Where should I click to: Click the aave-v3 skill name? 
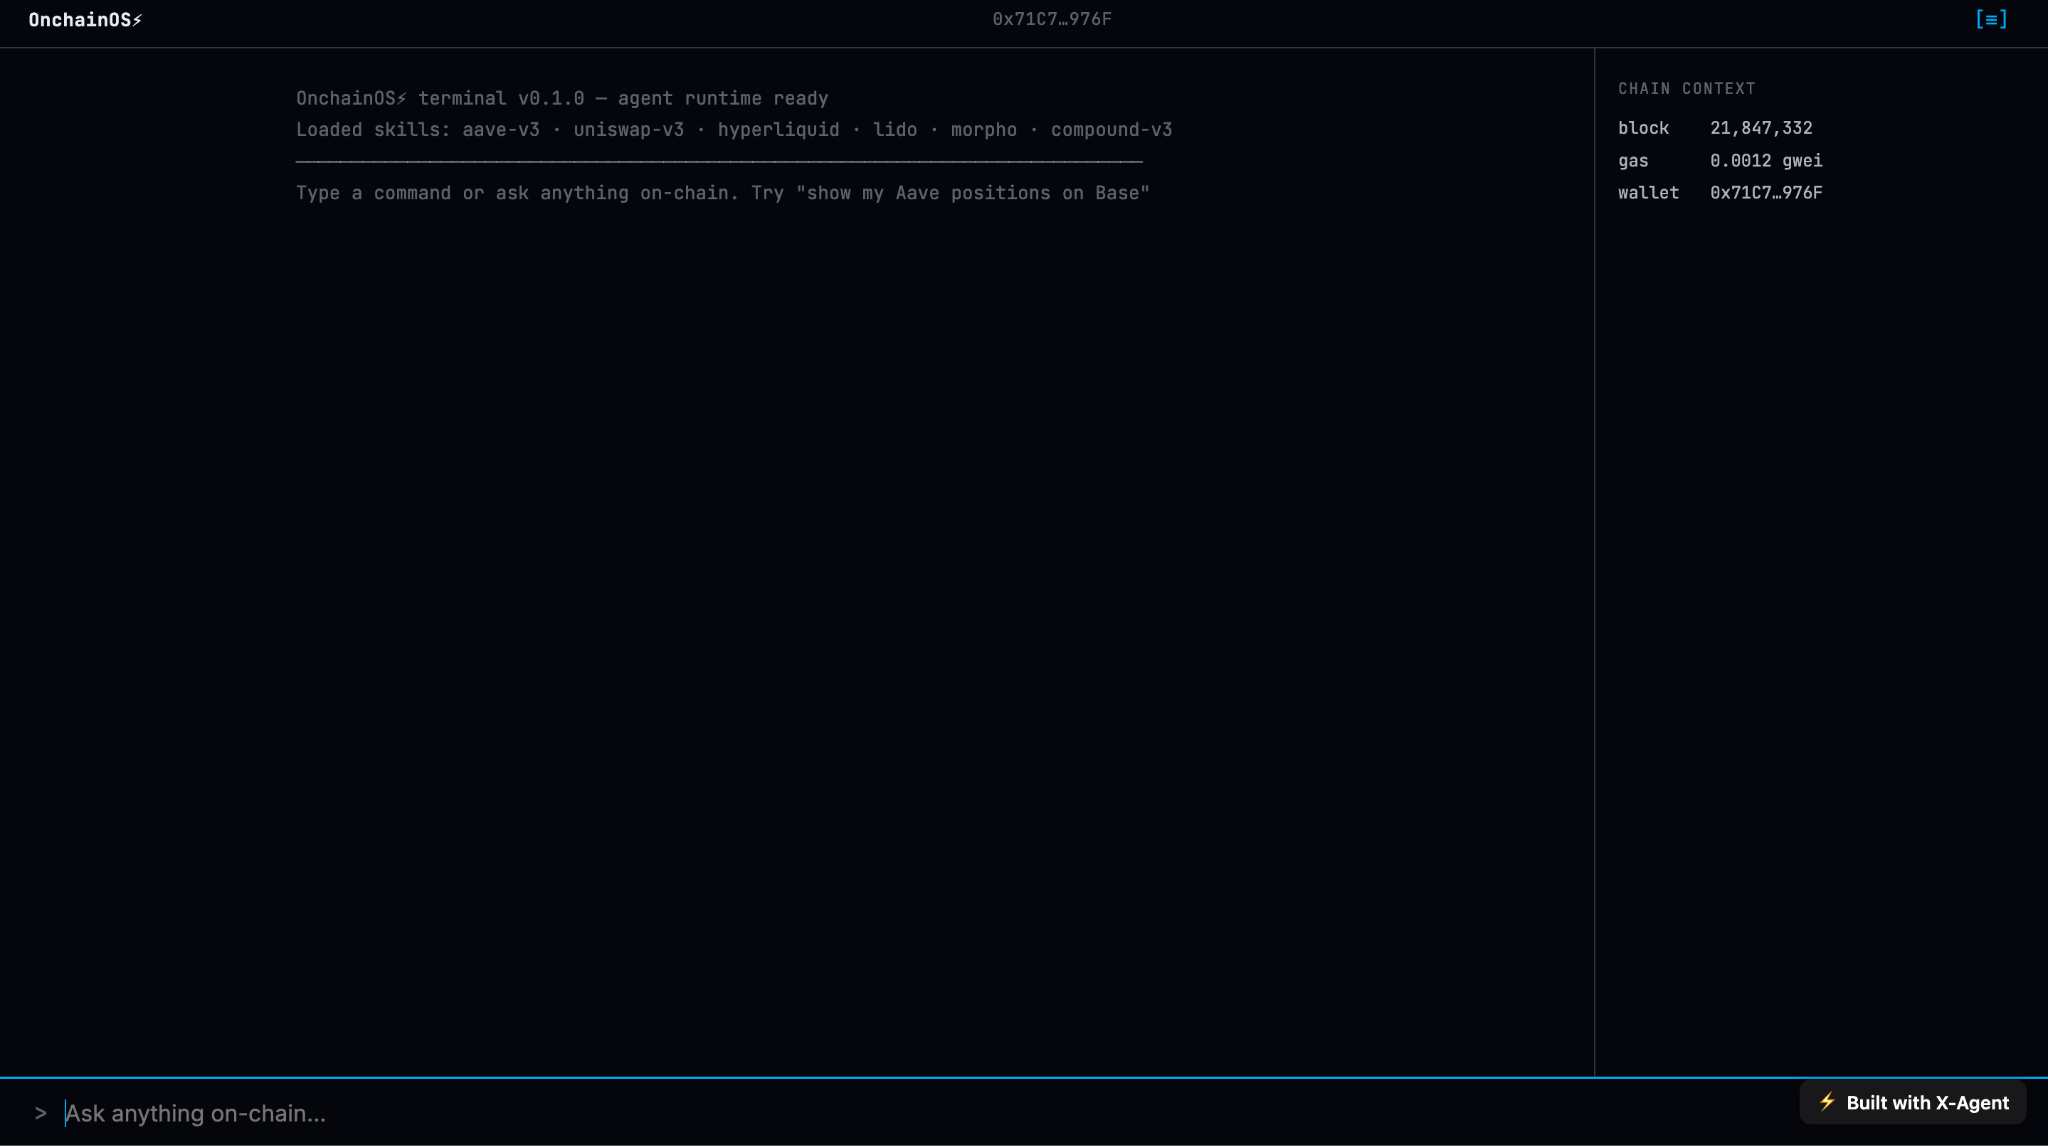pos(501,129)
